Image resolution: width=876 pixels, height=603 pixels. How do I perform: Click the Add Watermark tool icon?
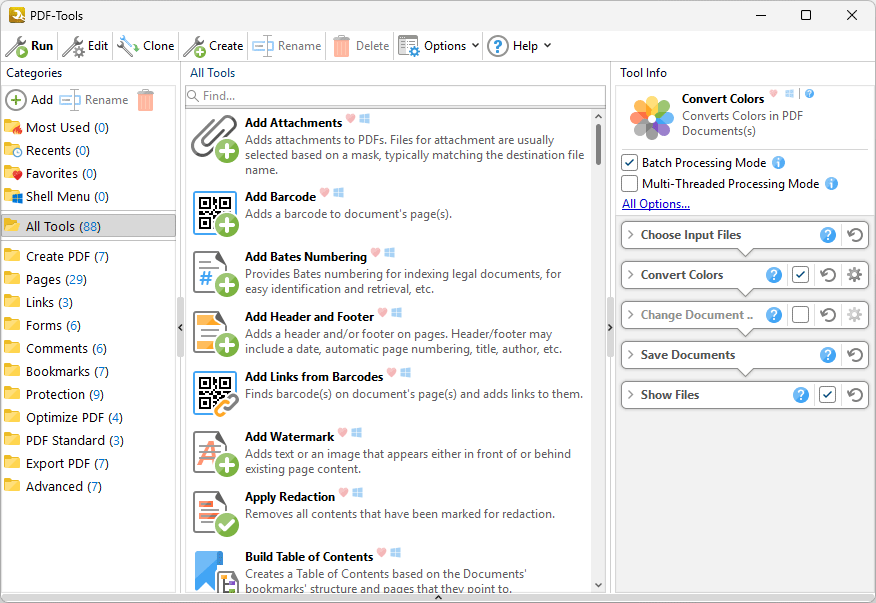pyautogui.click(x=215, y=452)
